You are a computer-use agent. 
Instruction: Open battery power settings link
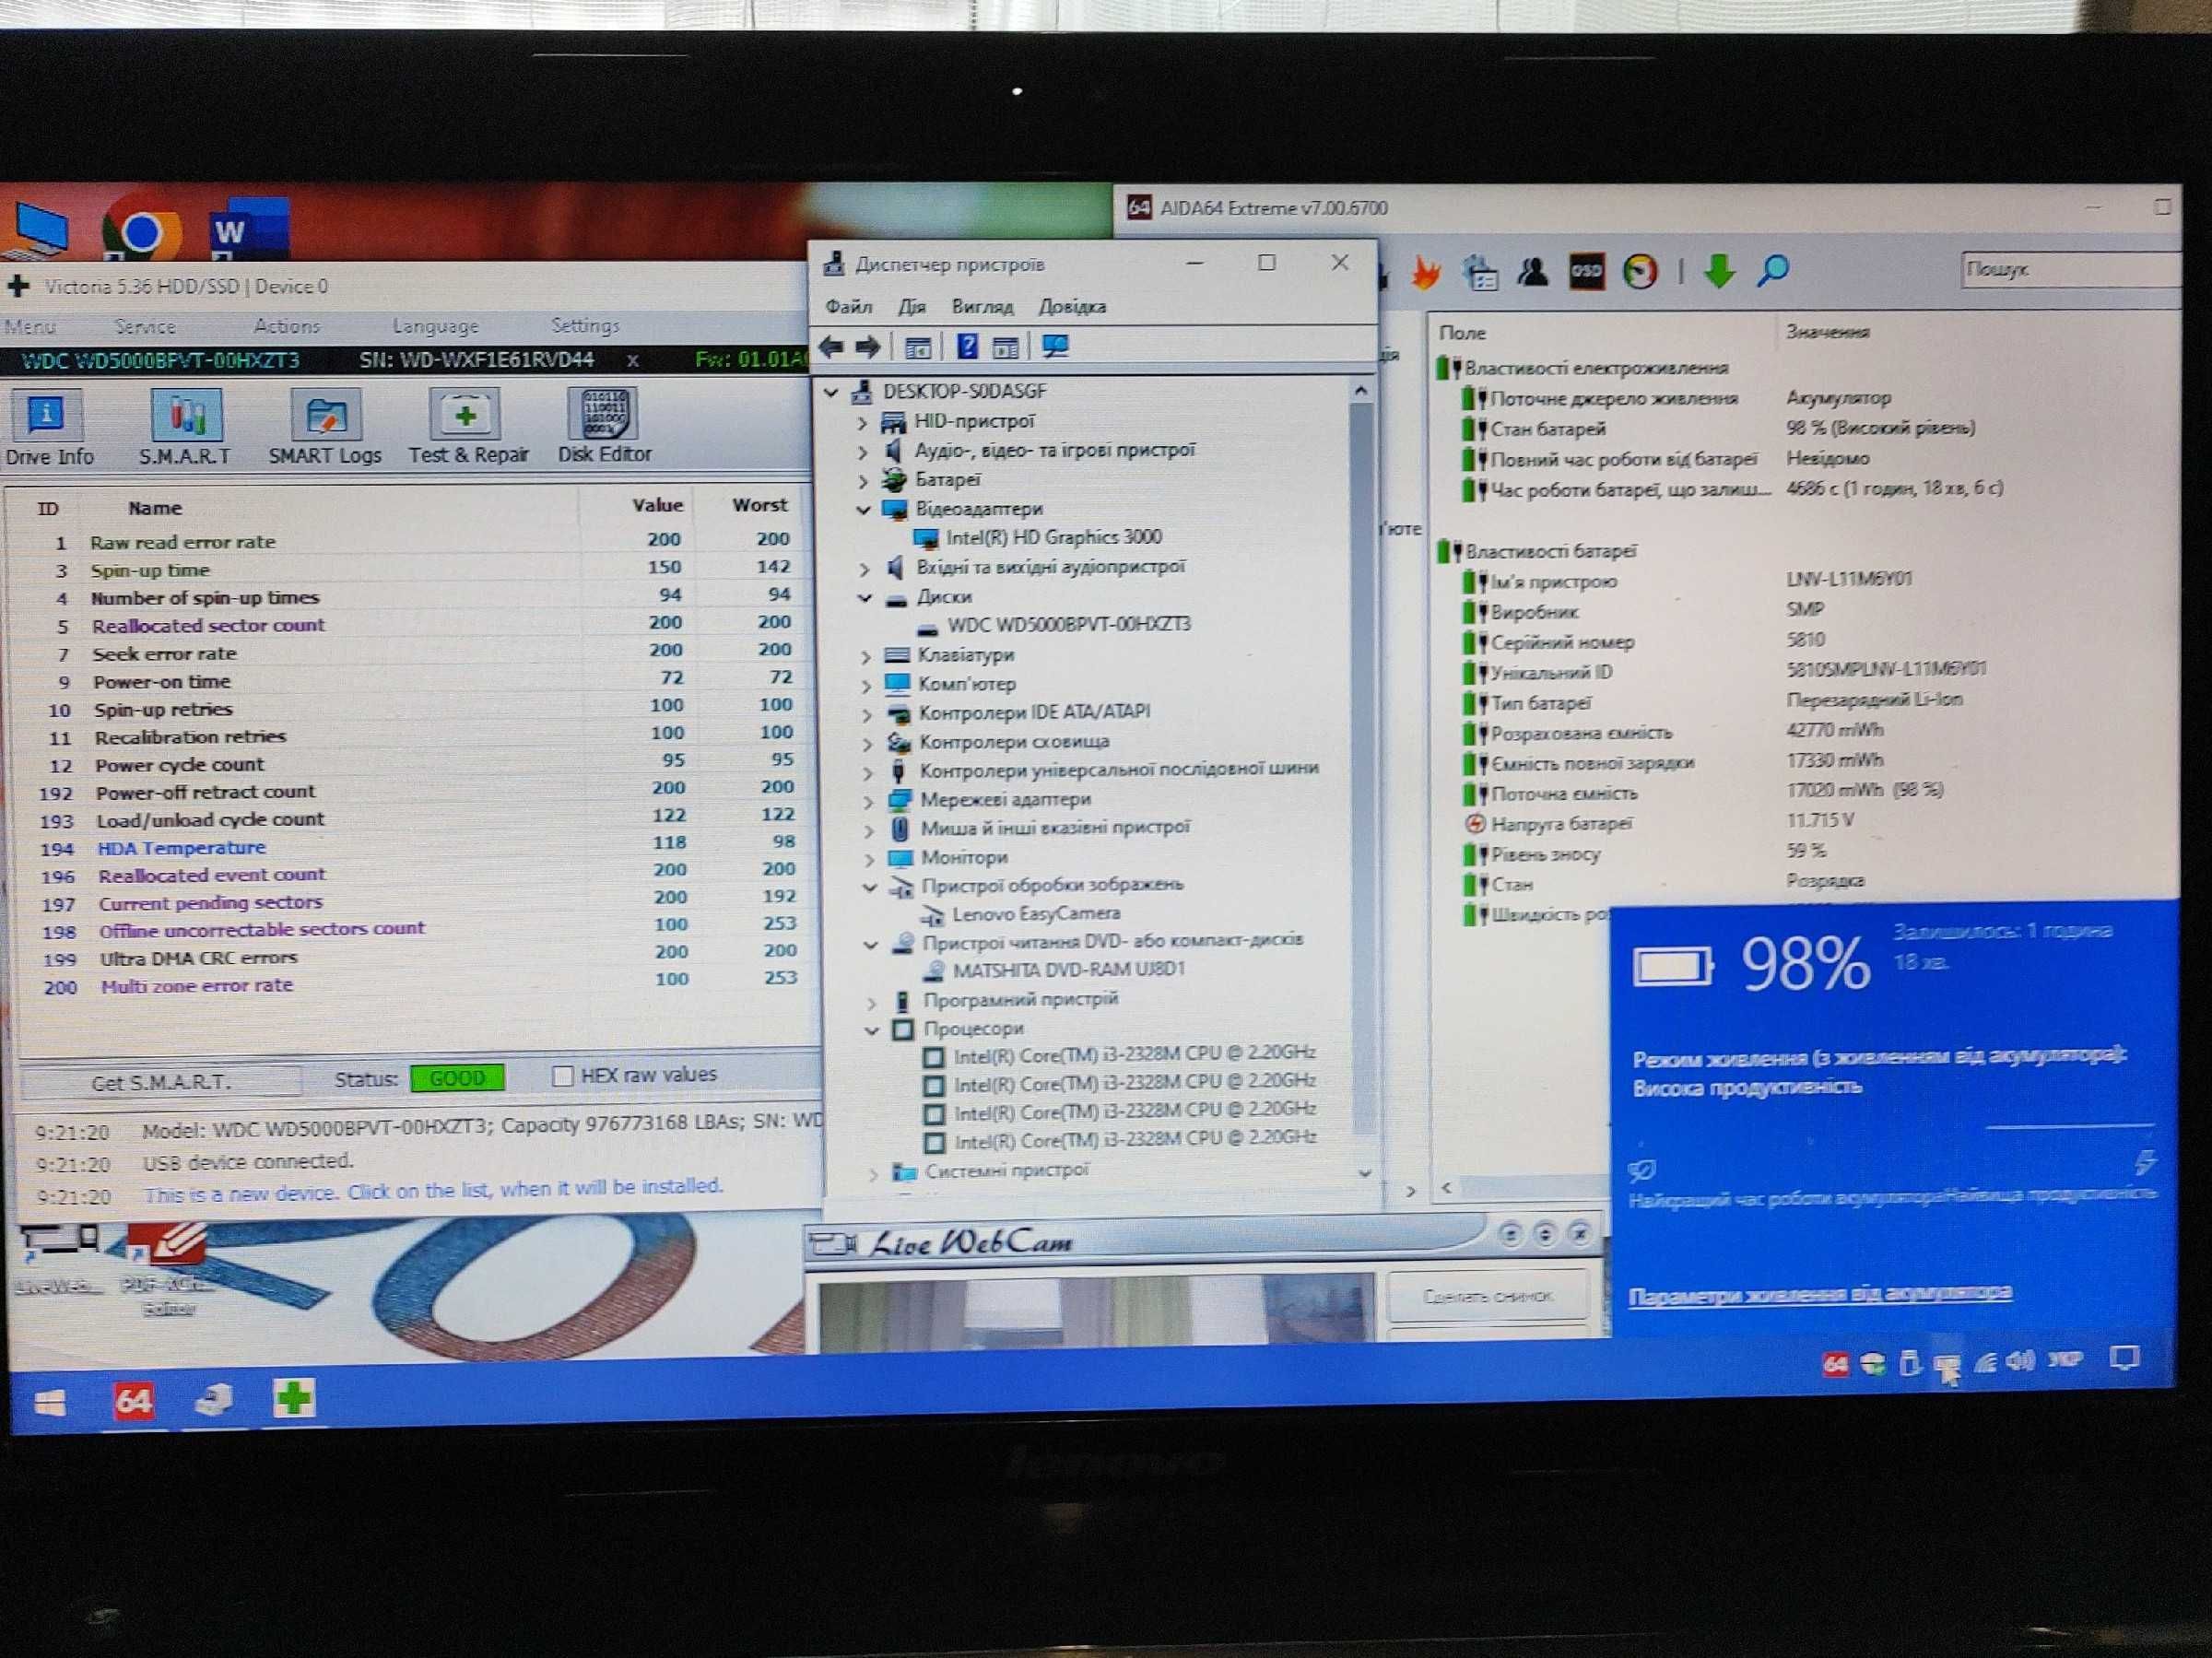coord(1819,1294)
